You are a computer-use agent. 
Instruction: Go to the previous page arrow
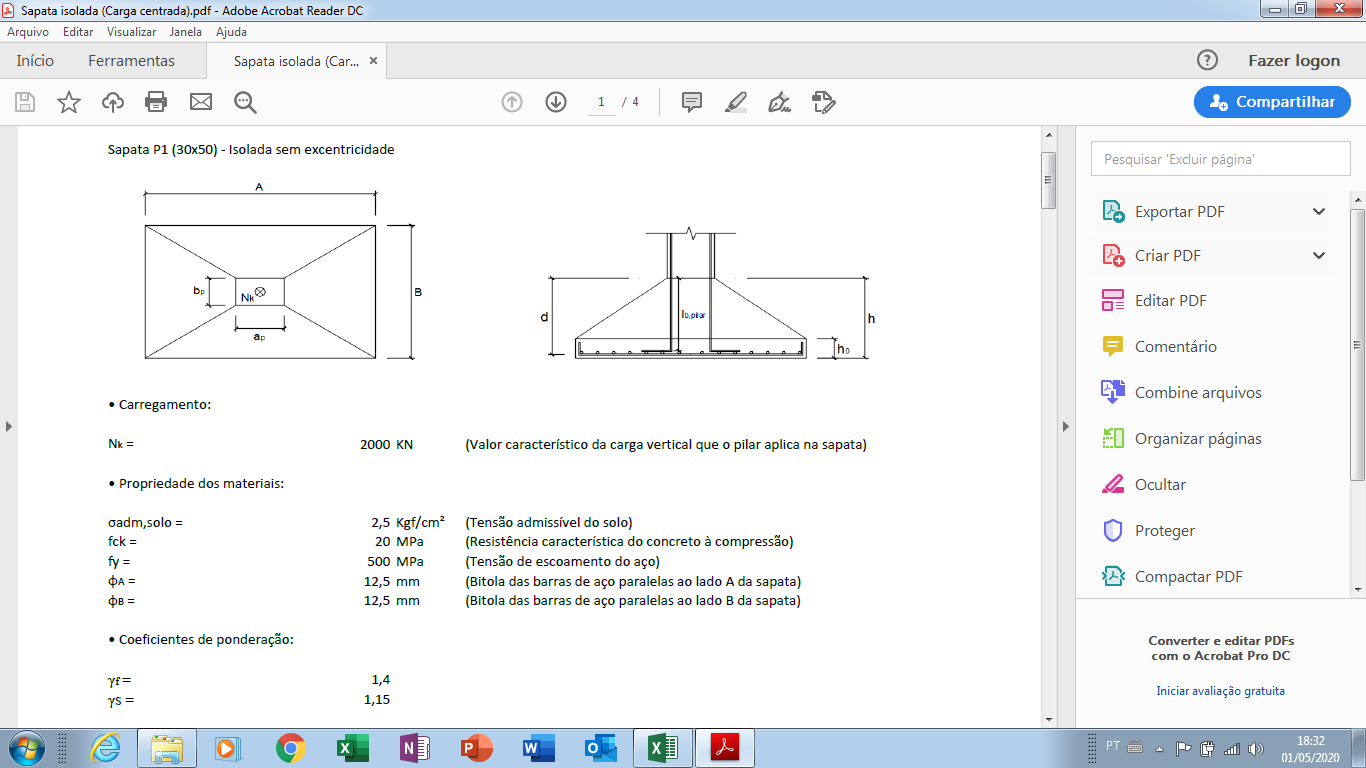click(512, 102)
